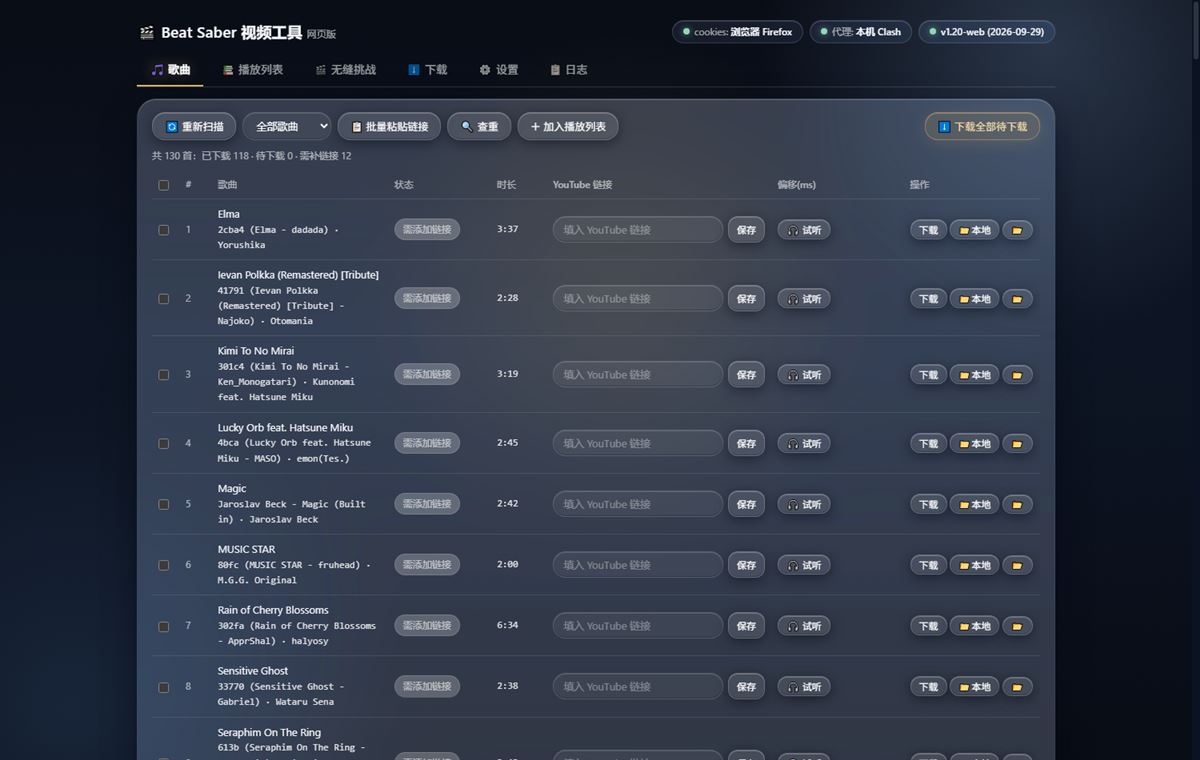Switch to the 播放列表 tab
Viewport: 1200px width, 760px height.
pyautogui.click(x=253, y=70)
